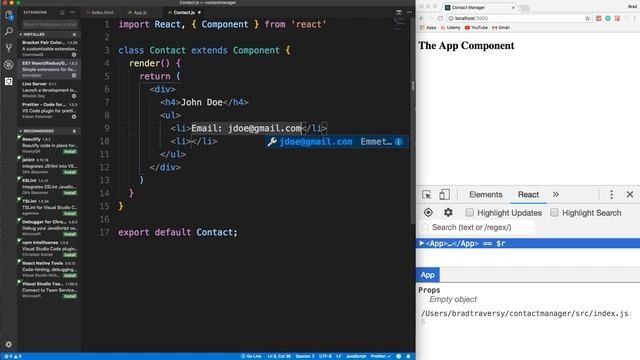Open Chrome menu with three dots
The image size is (640, 360).
click(634, 18)
